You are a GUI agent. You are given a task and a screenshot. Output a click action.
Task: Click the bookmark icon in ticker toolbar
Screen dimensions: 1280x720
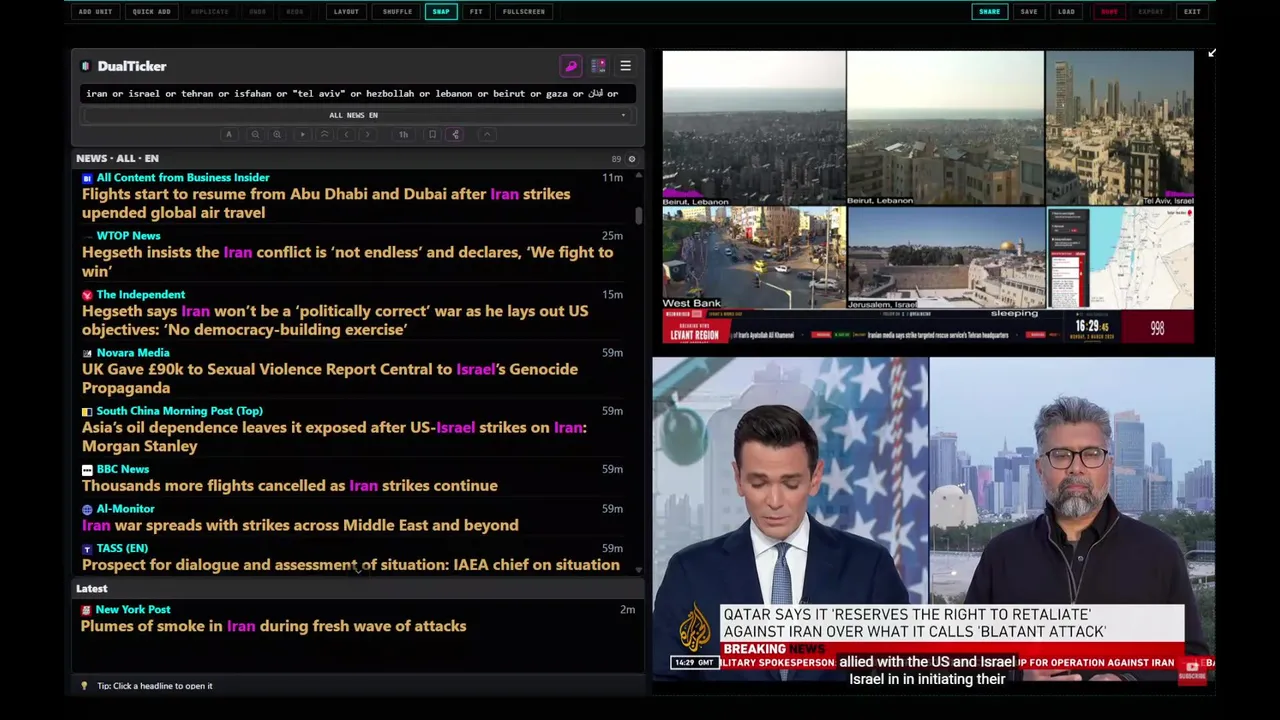432,135
